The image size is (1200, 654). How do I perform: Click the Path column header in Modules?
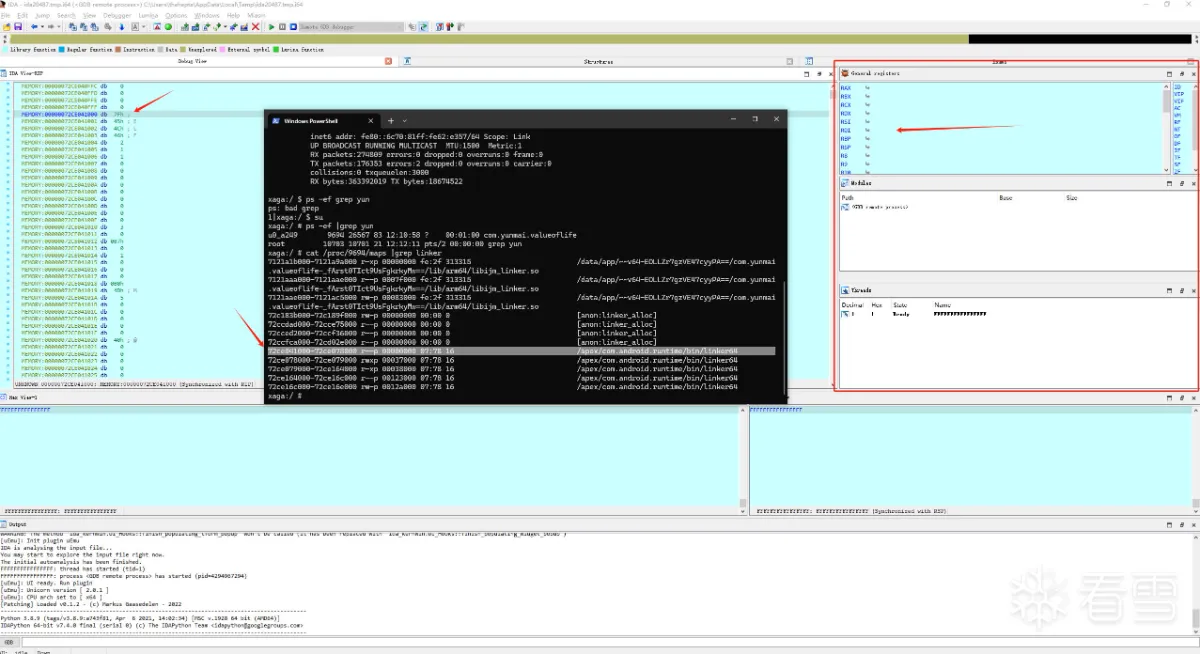[848, 198]
